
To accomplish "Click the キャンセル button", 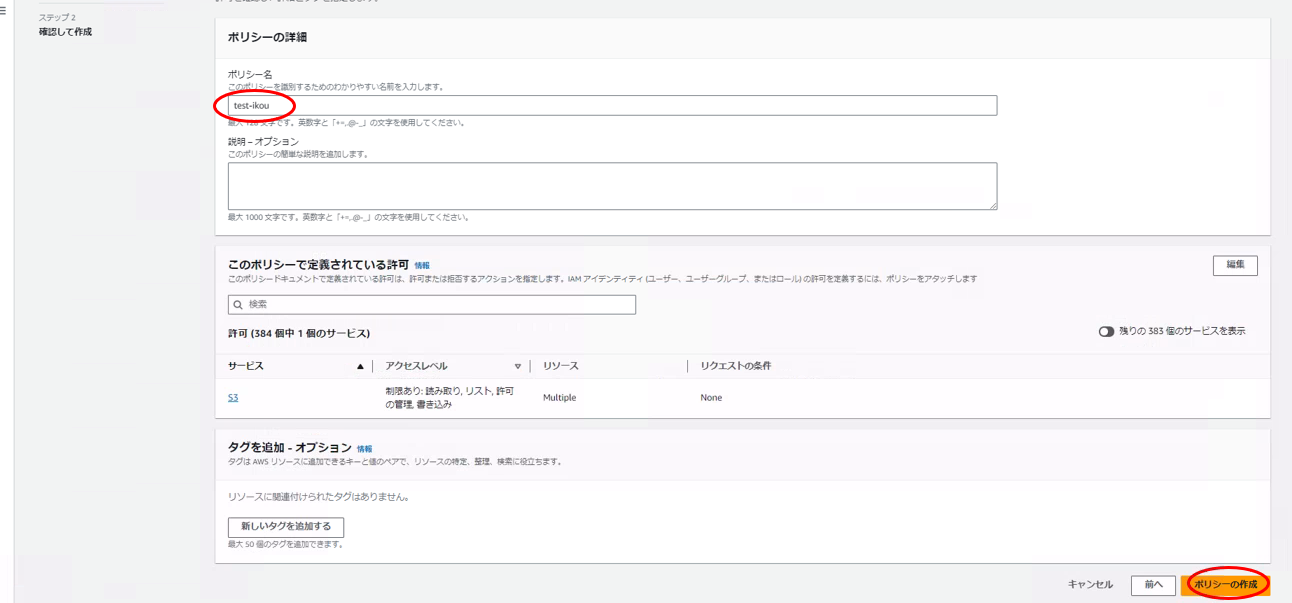I will [x=1090, y=585].
